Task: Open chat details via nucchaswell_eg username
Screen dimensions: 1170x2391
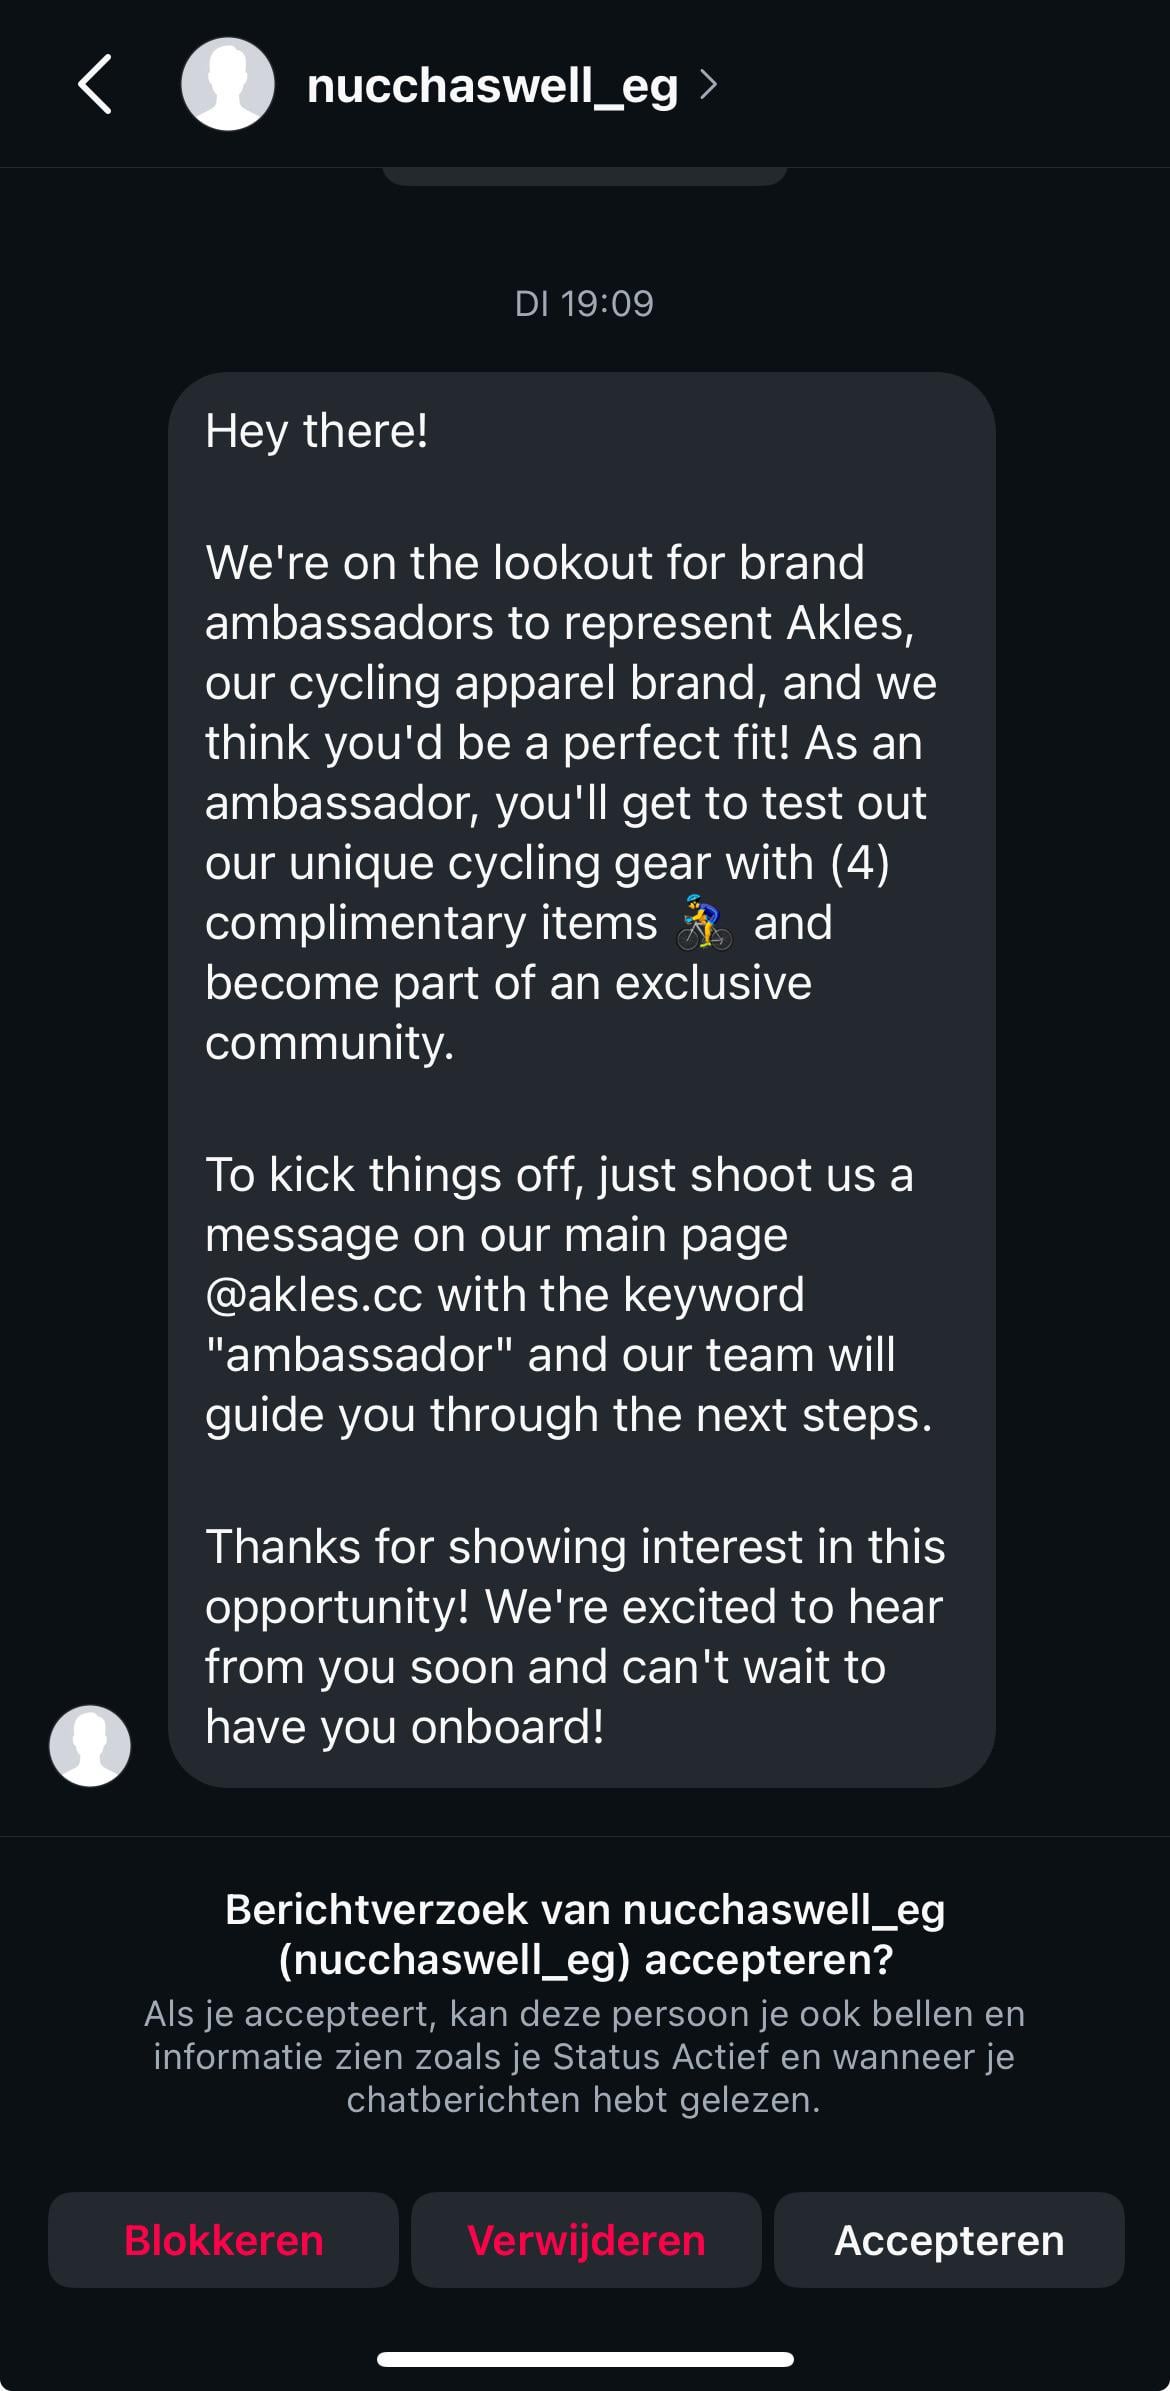Action: pyautogui.click(x=492, y=86)
